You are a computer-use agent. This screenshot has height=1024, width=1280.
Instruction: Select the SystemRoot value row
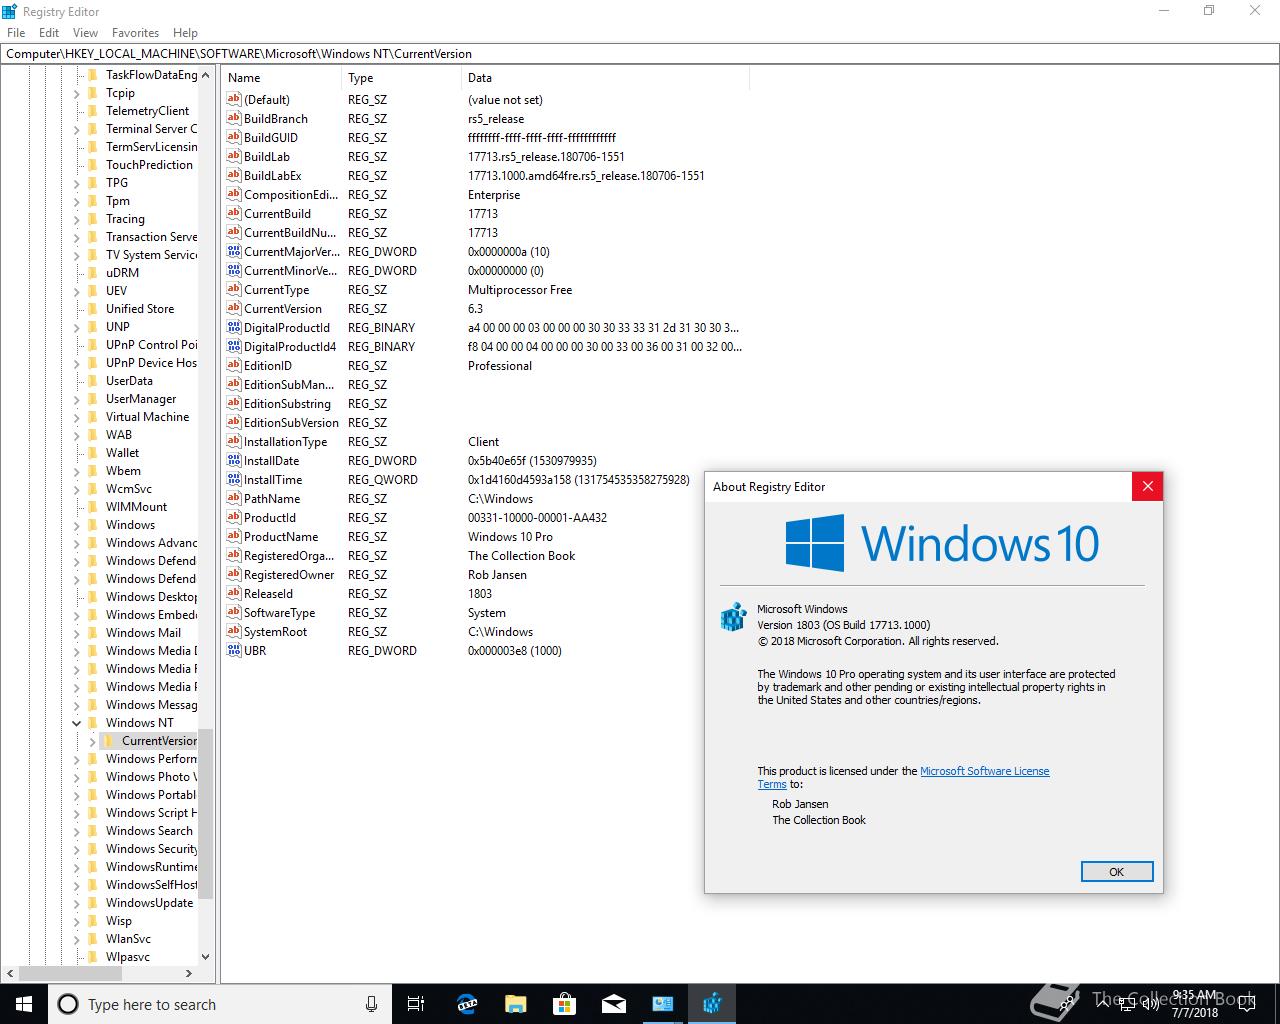(485, 631)
